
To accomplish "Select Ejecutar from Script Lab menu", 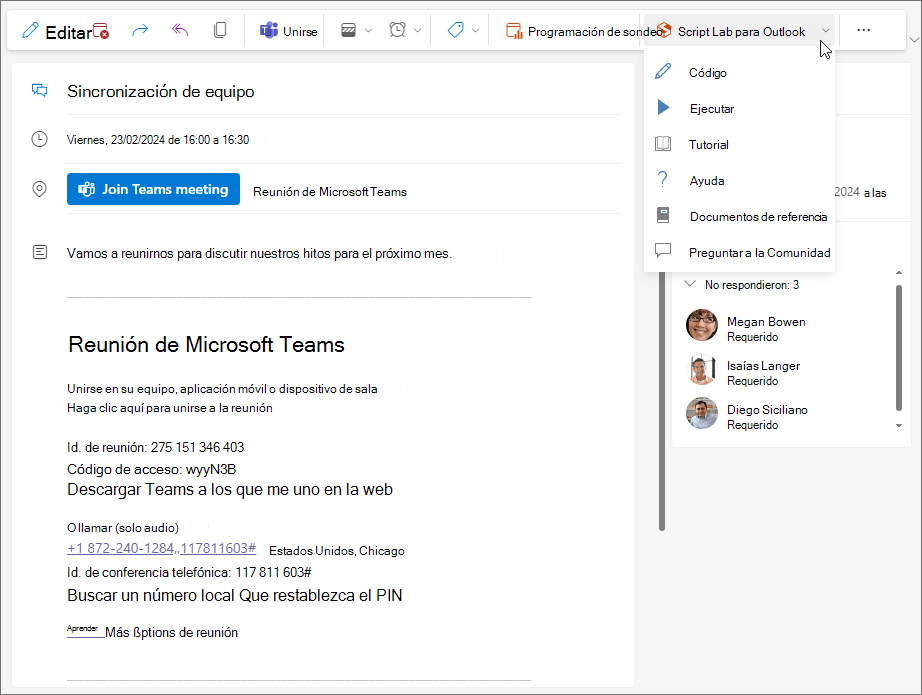I will coord(739,108).
